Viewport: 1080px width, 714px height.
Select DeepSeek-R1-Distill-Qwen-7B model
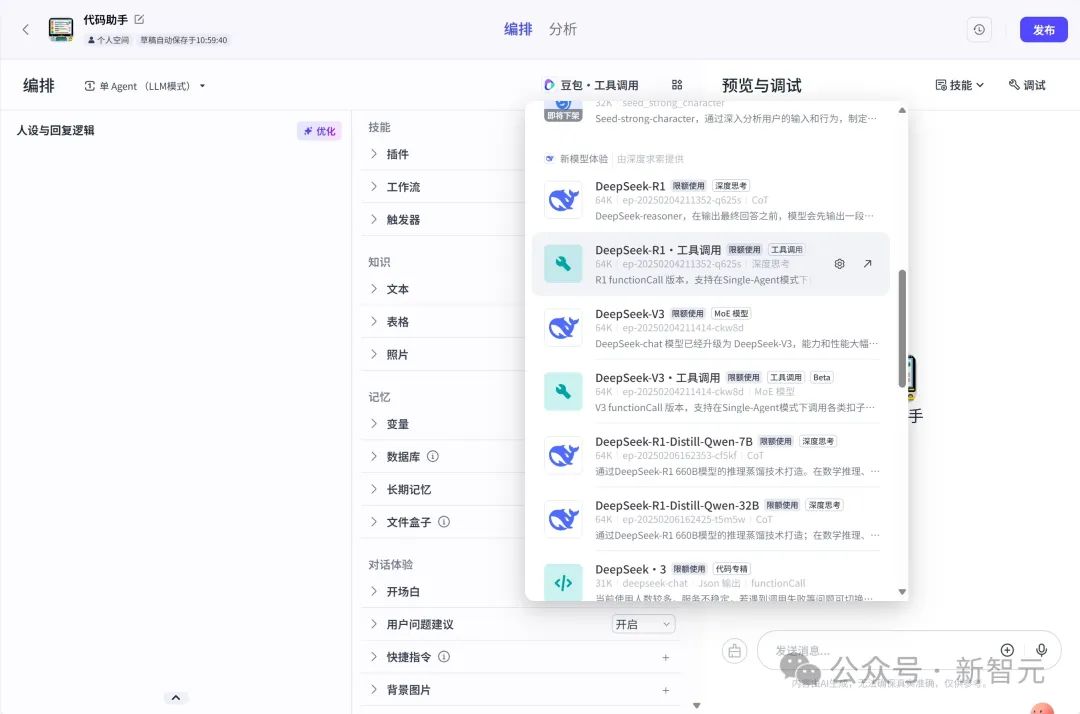710,456
